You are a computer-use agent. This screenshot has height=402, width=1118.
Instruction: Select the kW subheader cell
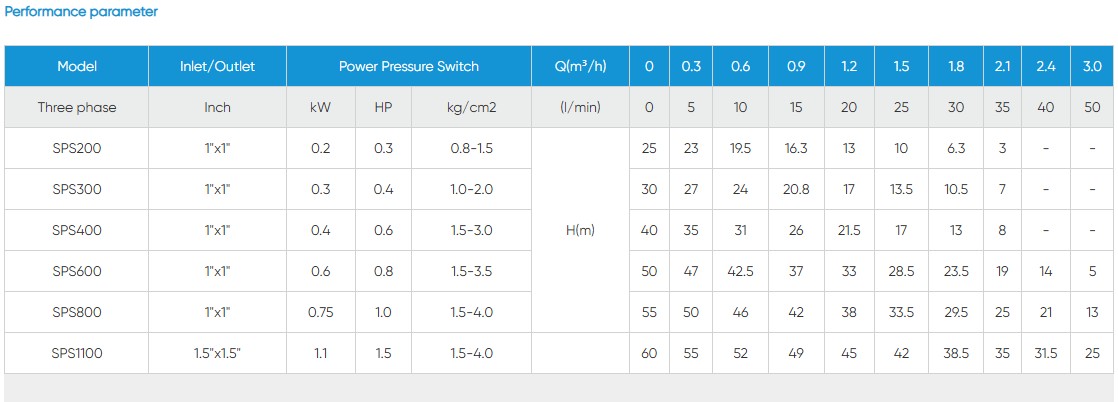pyautogui.click(x=321, y=107)
